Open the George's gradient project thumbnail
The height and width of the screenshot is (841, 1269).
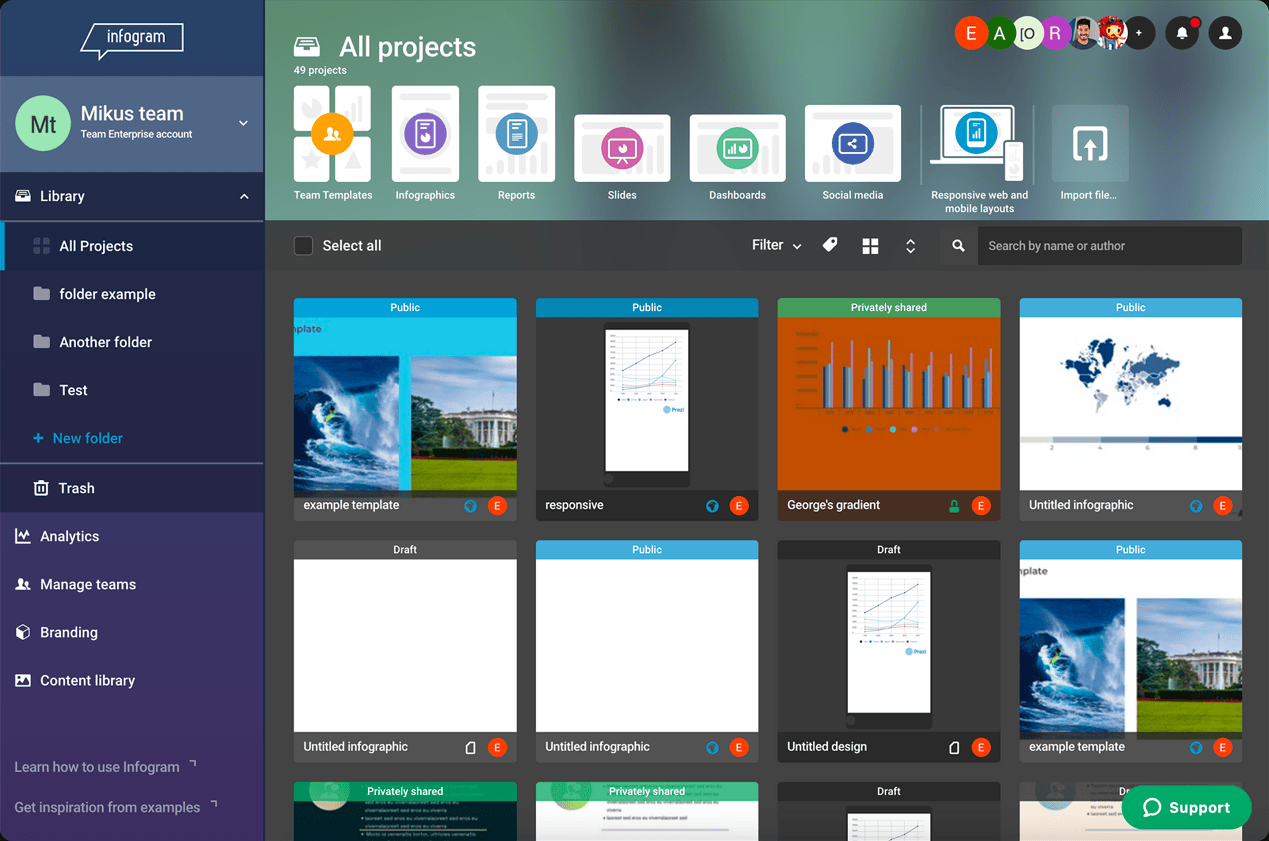(889, 404)
